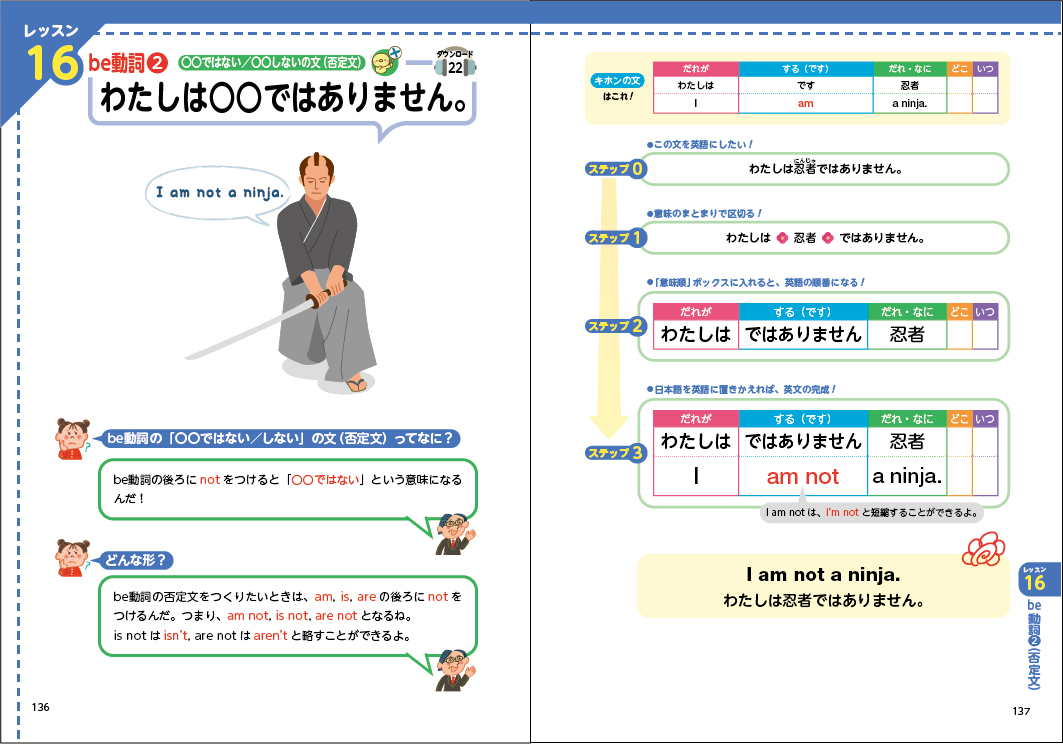Screen dimensions: 1063x747
Task: Click the red circled number 2 after 'be動詞'
Action: pos(157,64)
